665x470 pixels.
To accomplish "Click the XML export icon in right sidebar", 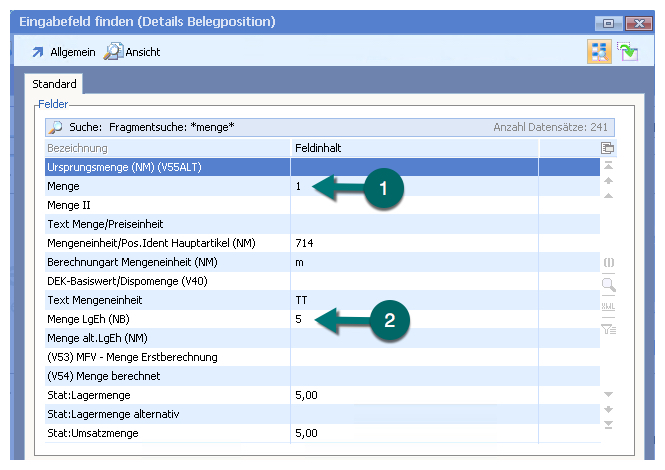I will click(x=608, y=305).
